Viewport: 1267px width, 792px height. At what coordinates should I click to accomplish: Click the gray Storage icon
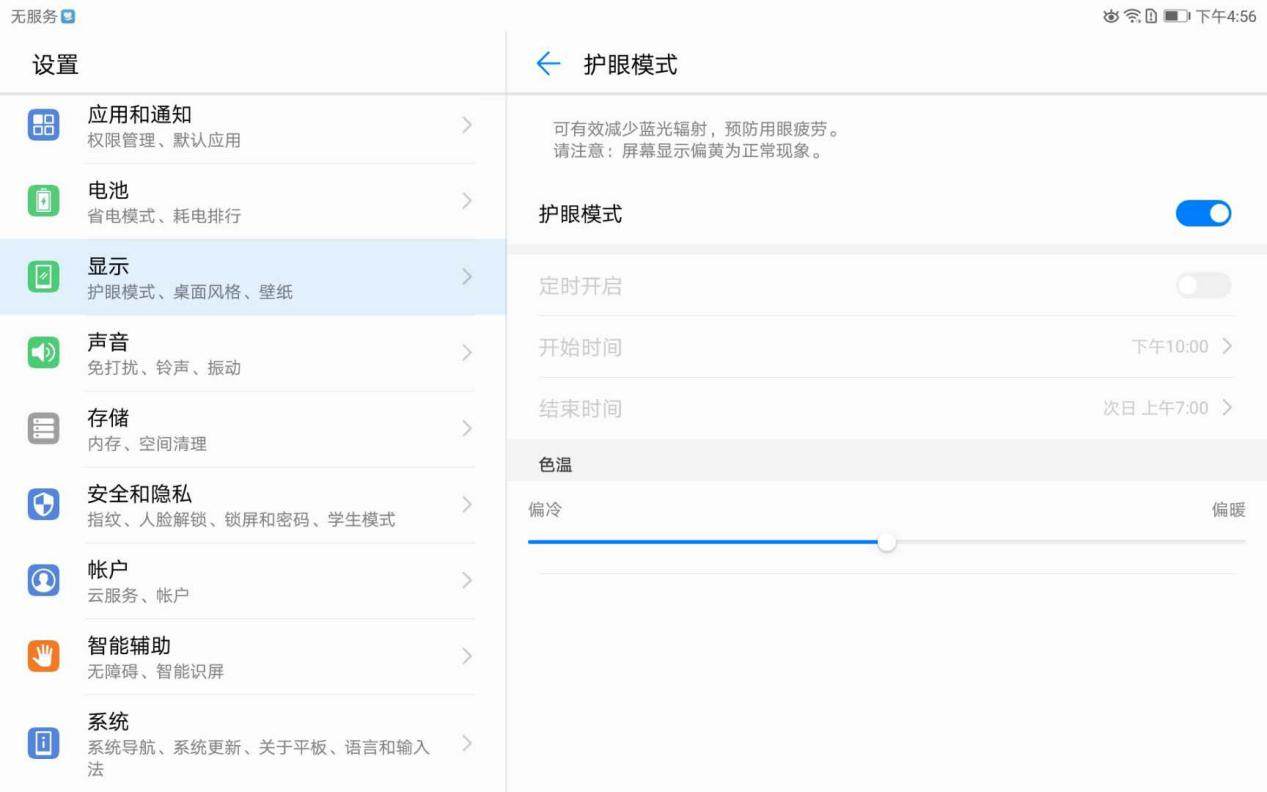pyautogui.click(x=43, y=429)
